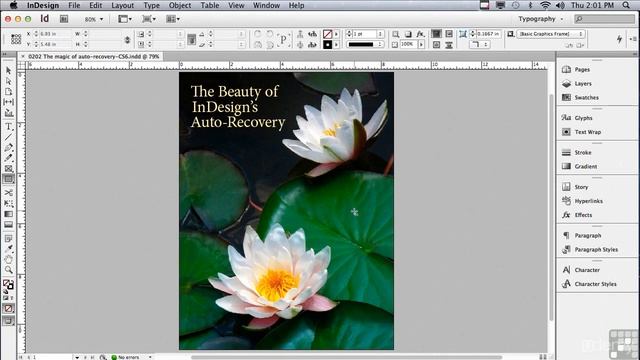
Task: Click the fill color swatch in Control panel
Action: click(327, 34)
